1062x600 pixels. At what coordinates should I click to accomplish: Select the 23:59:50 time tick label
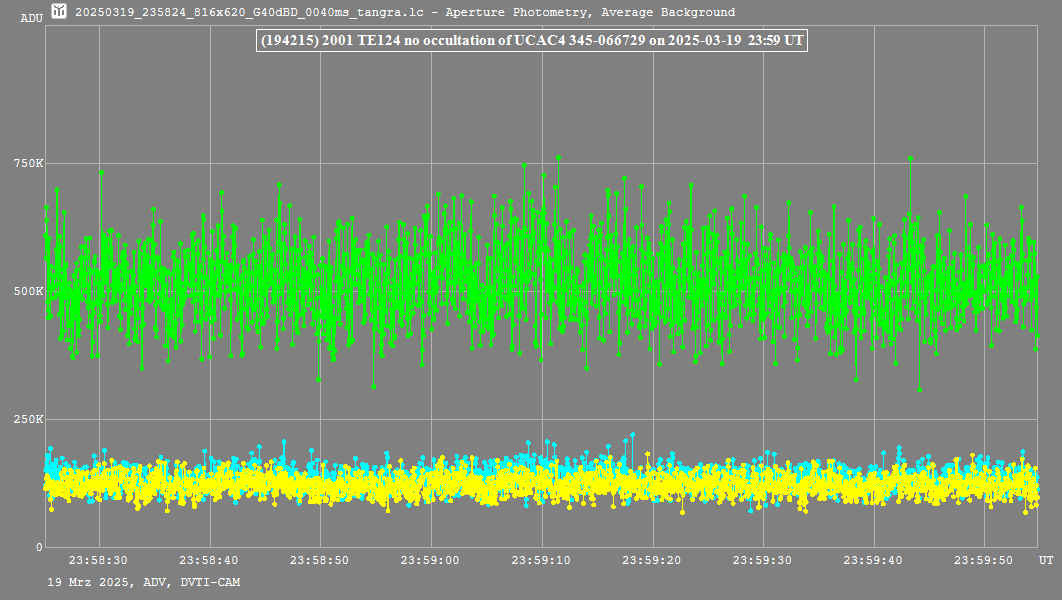[985, 561]
